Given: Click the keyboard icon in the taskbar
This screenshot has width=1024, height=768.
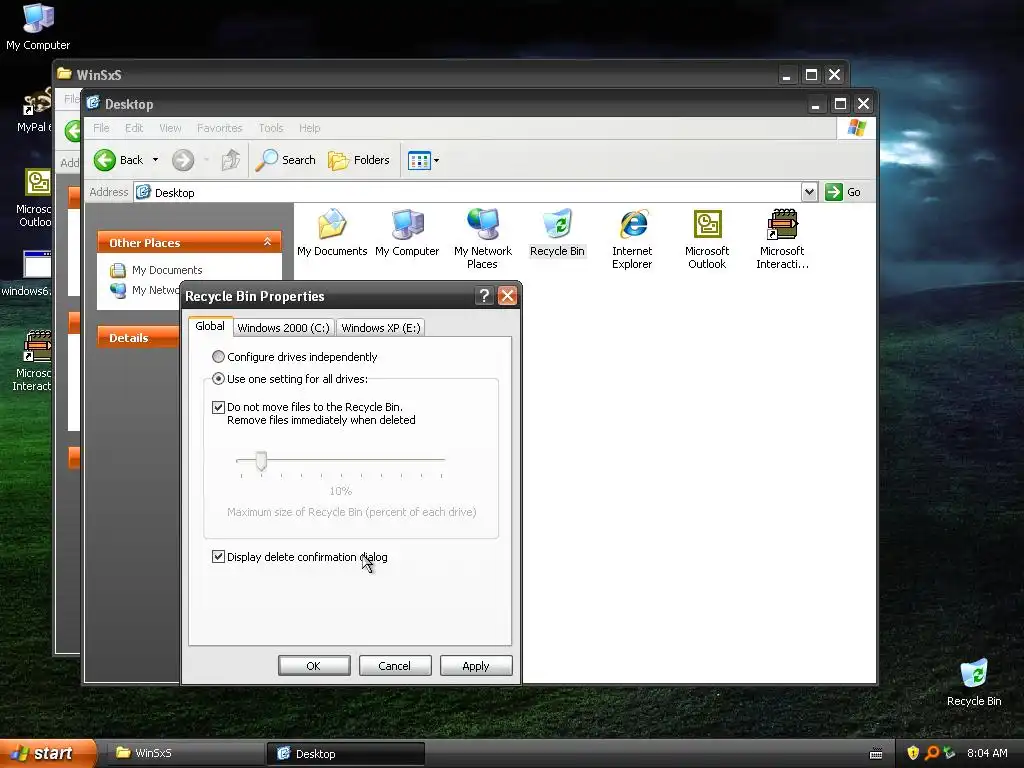Looking at the screenshot, I should [876, 754].
